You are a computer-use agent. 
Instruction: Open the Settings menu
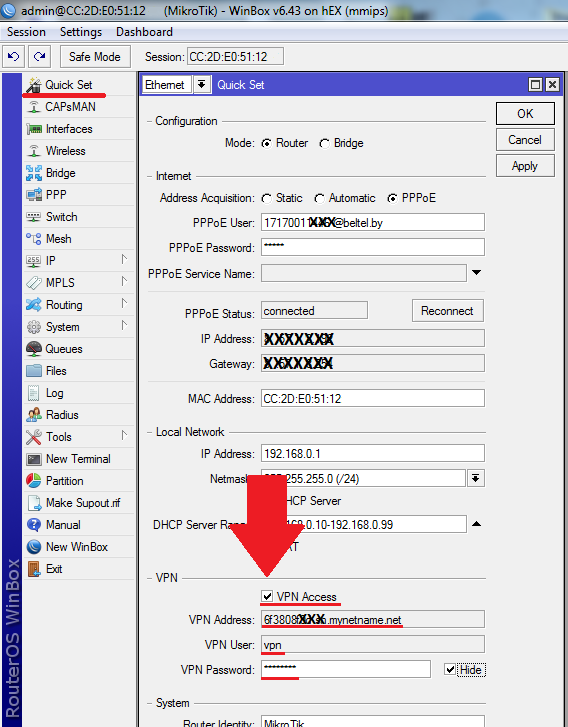[81, 32]
